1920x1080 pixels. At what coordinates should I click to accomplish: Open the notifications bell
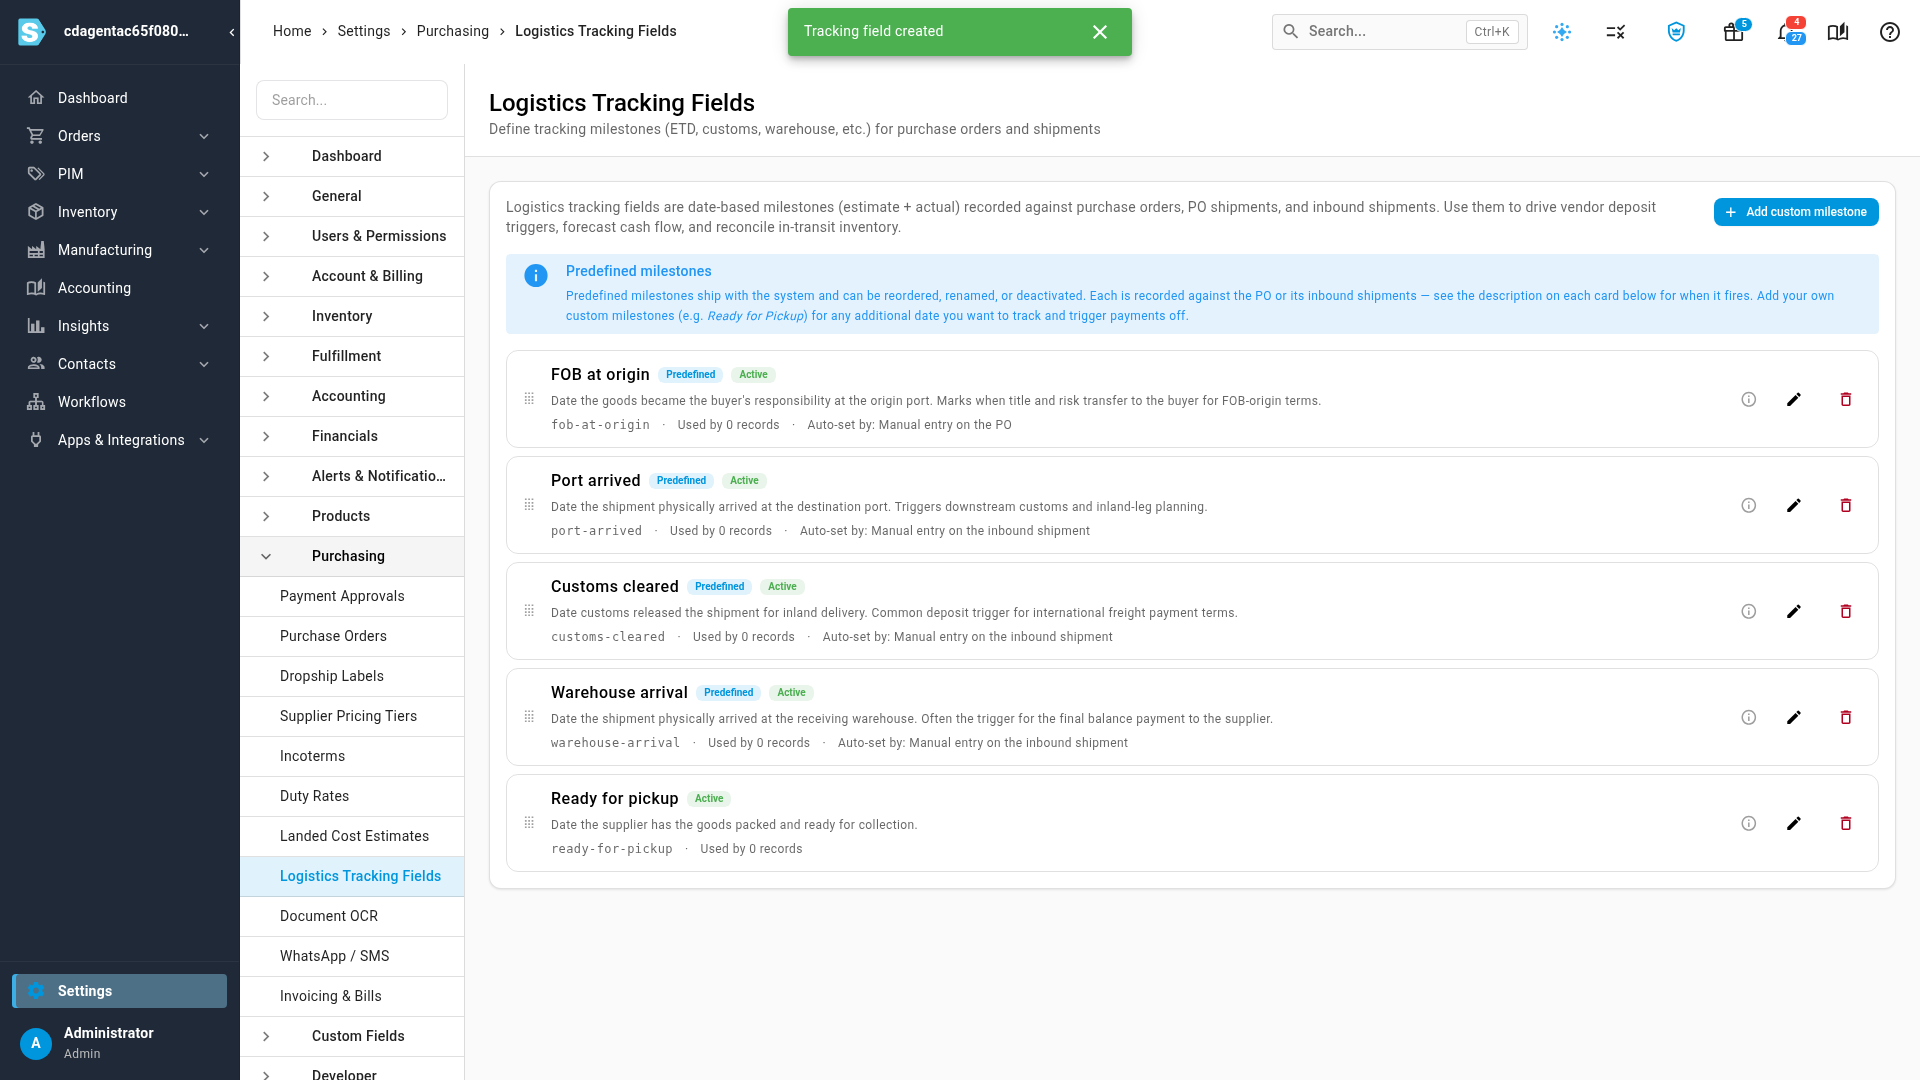[1786, 32]
